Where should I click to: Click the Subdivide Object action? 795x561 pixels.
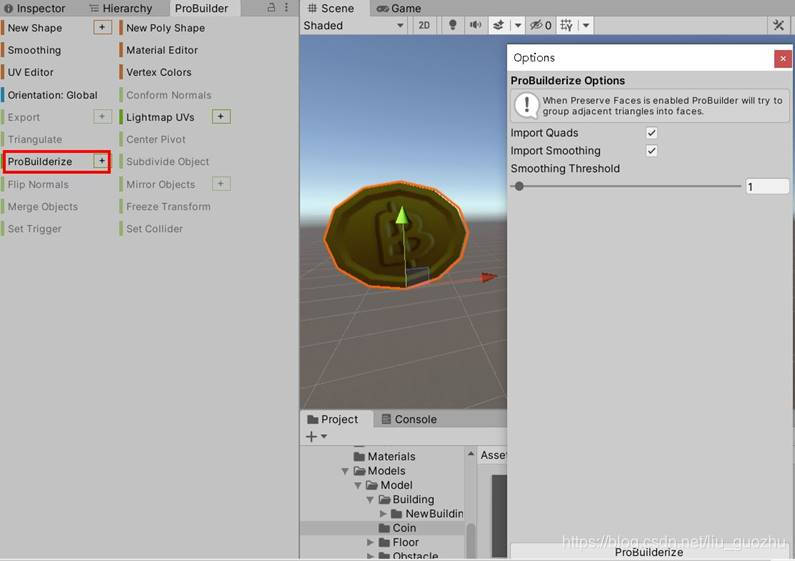pyautogui.click(x=167, y=161)
